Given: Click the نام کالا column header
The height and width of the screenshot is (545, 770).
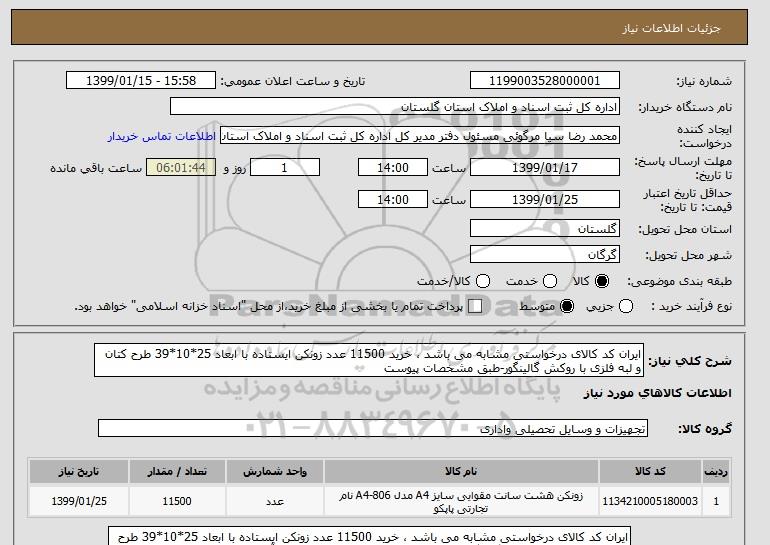Looking at the screenshot, I should pyautogui.click(x=461, y=471).
